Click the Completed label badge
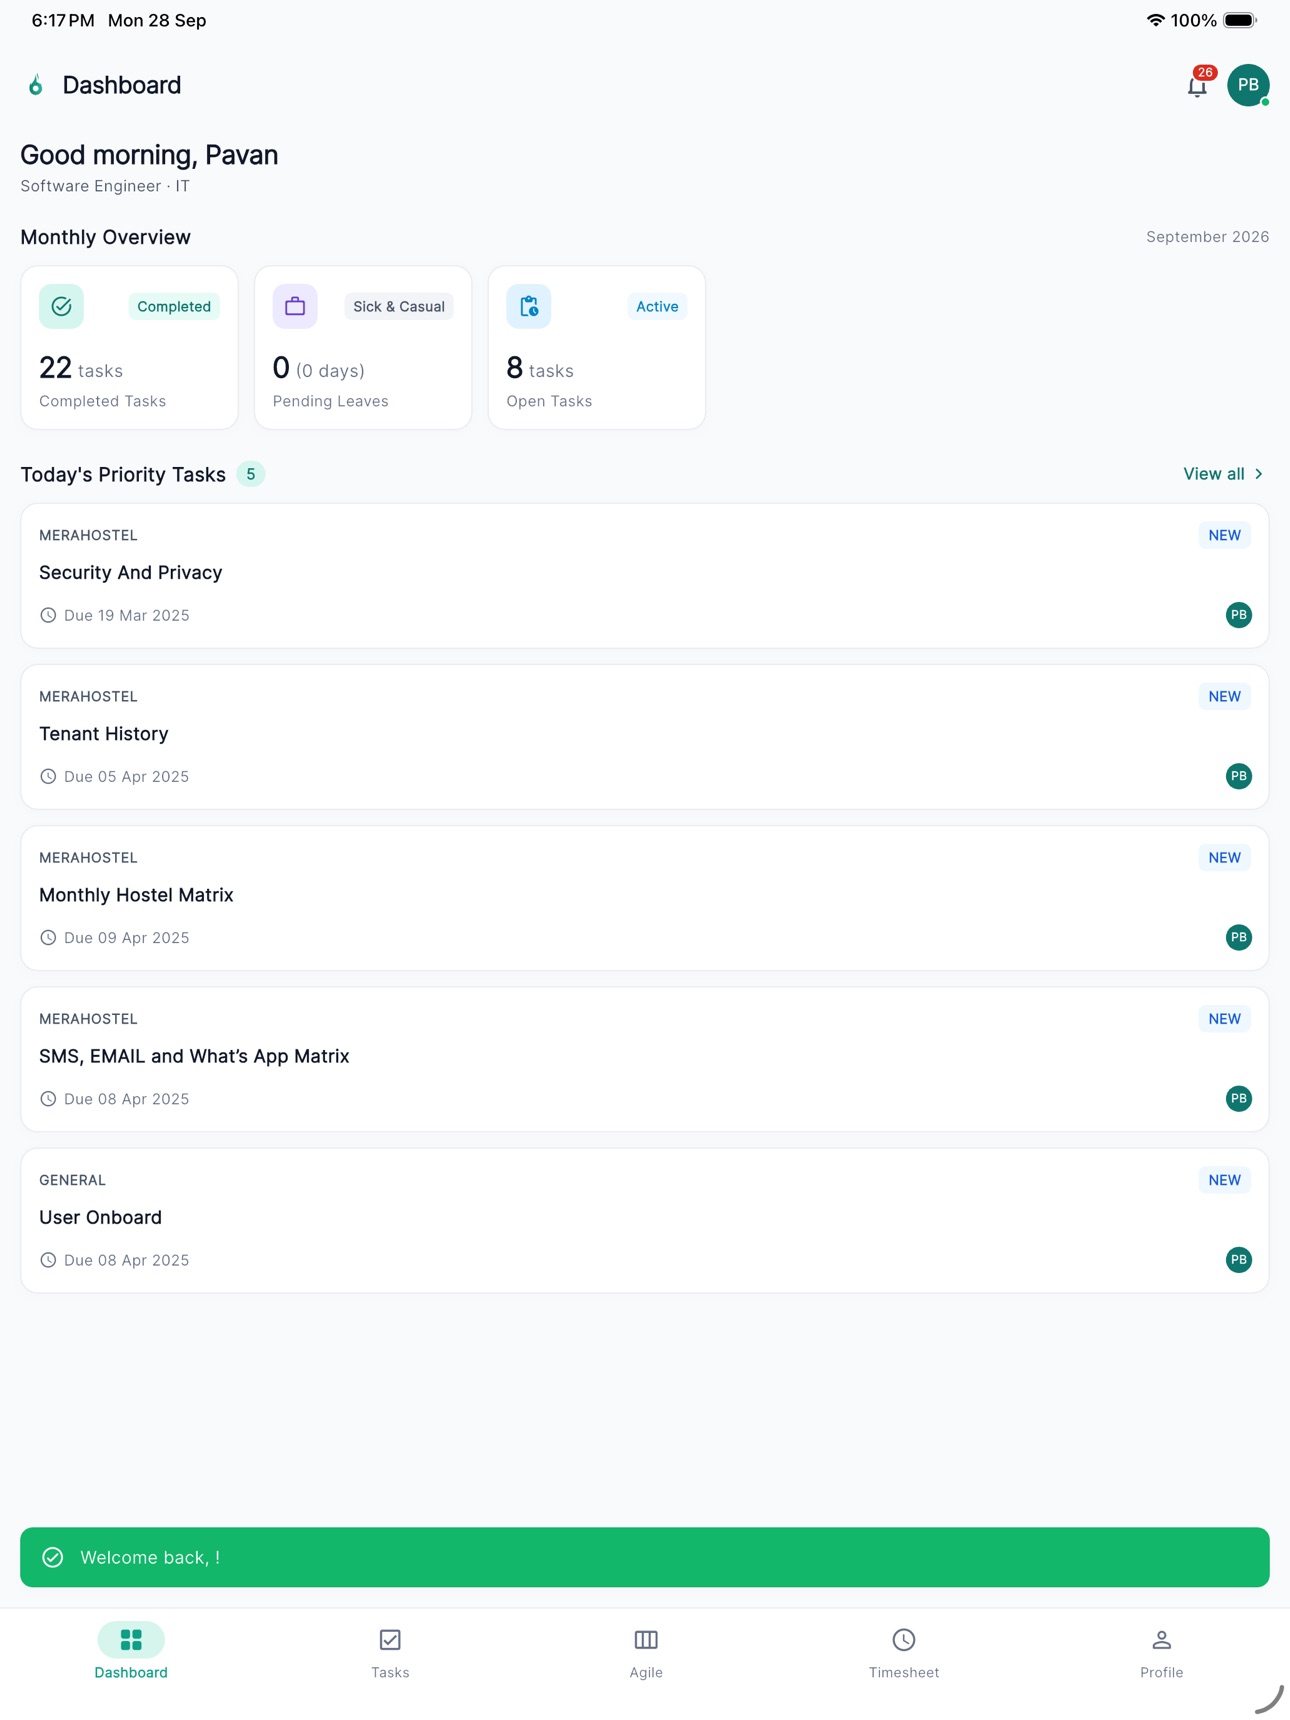The width and height of the screenshot is (1290, 1720). pyautogui.click(x=174, y=306)
